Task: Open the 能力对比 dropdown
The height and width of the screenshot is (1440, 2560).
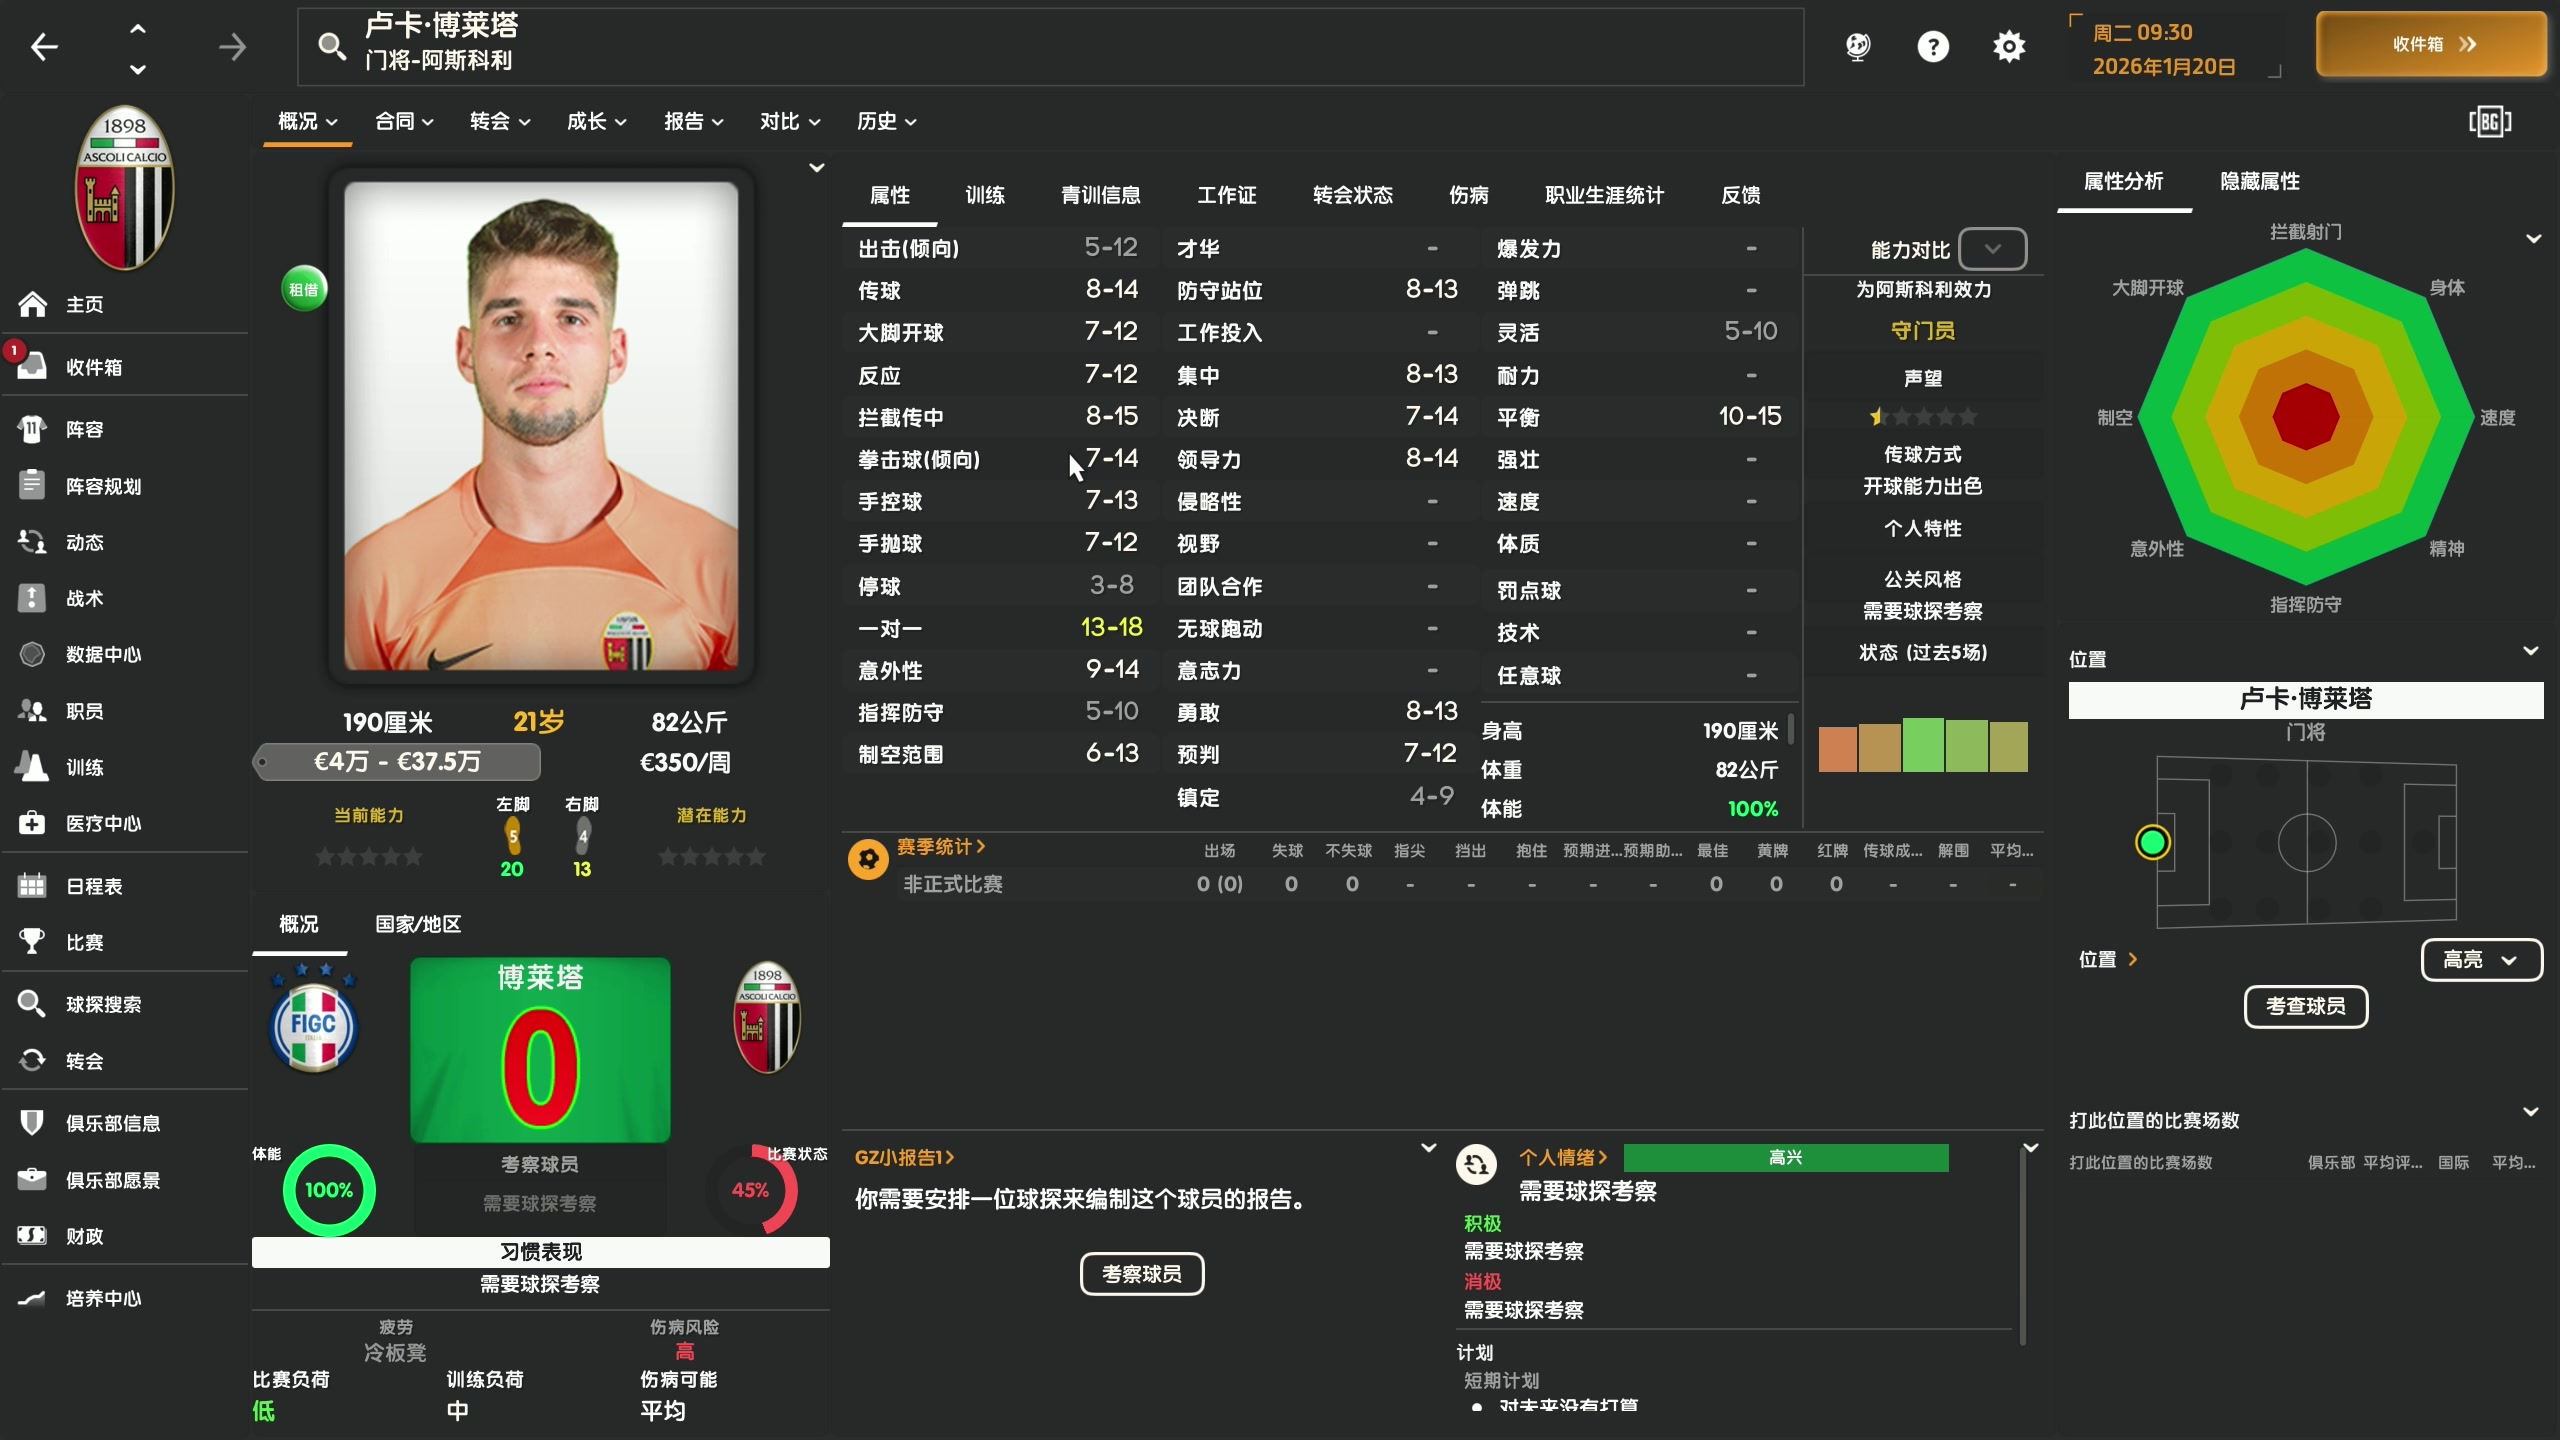Action: point(1992,249)
